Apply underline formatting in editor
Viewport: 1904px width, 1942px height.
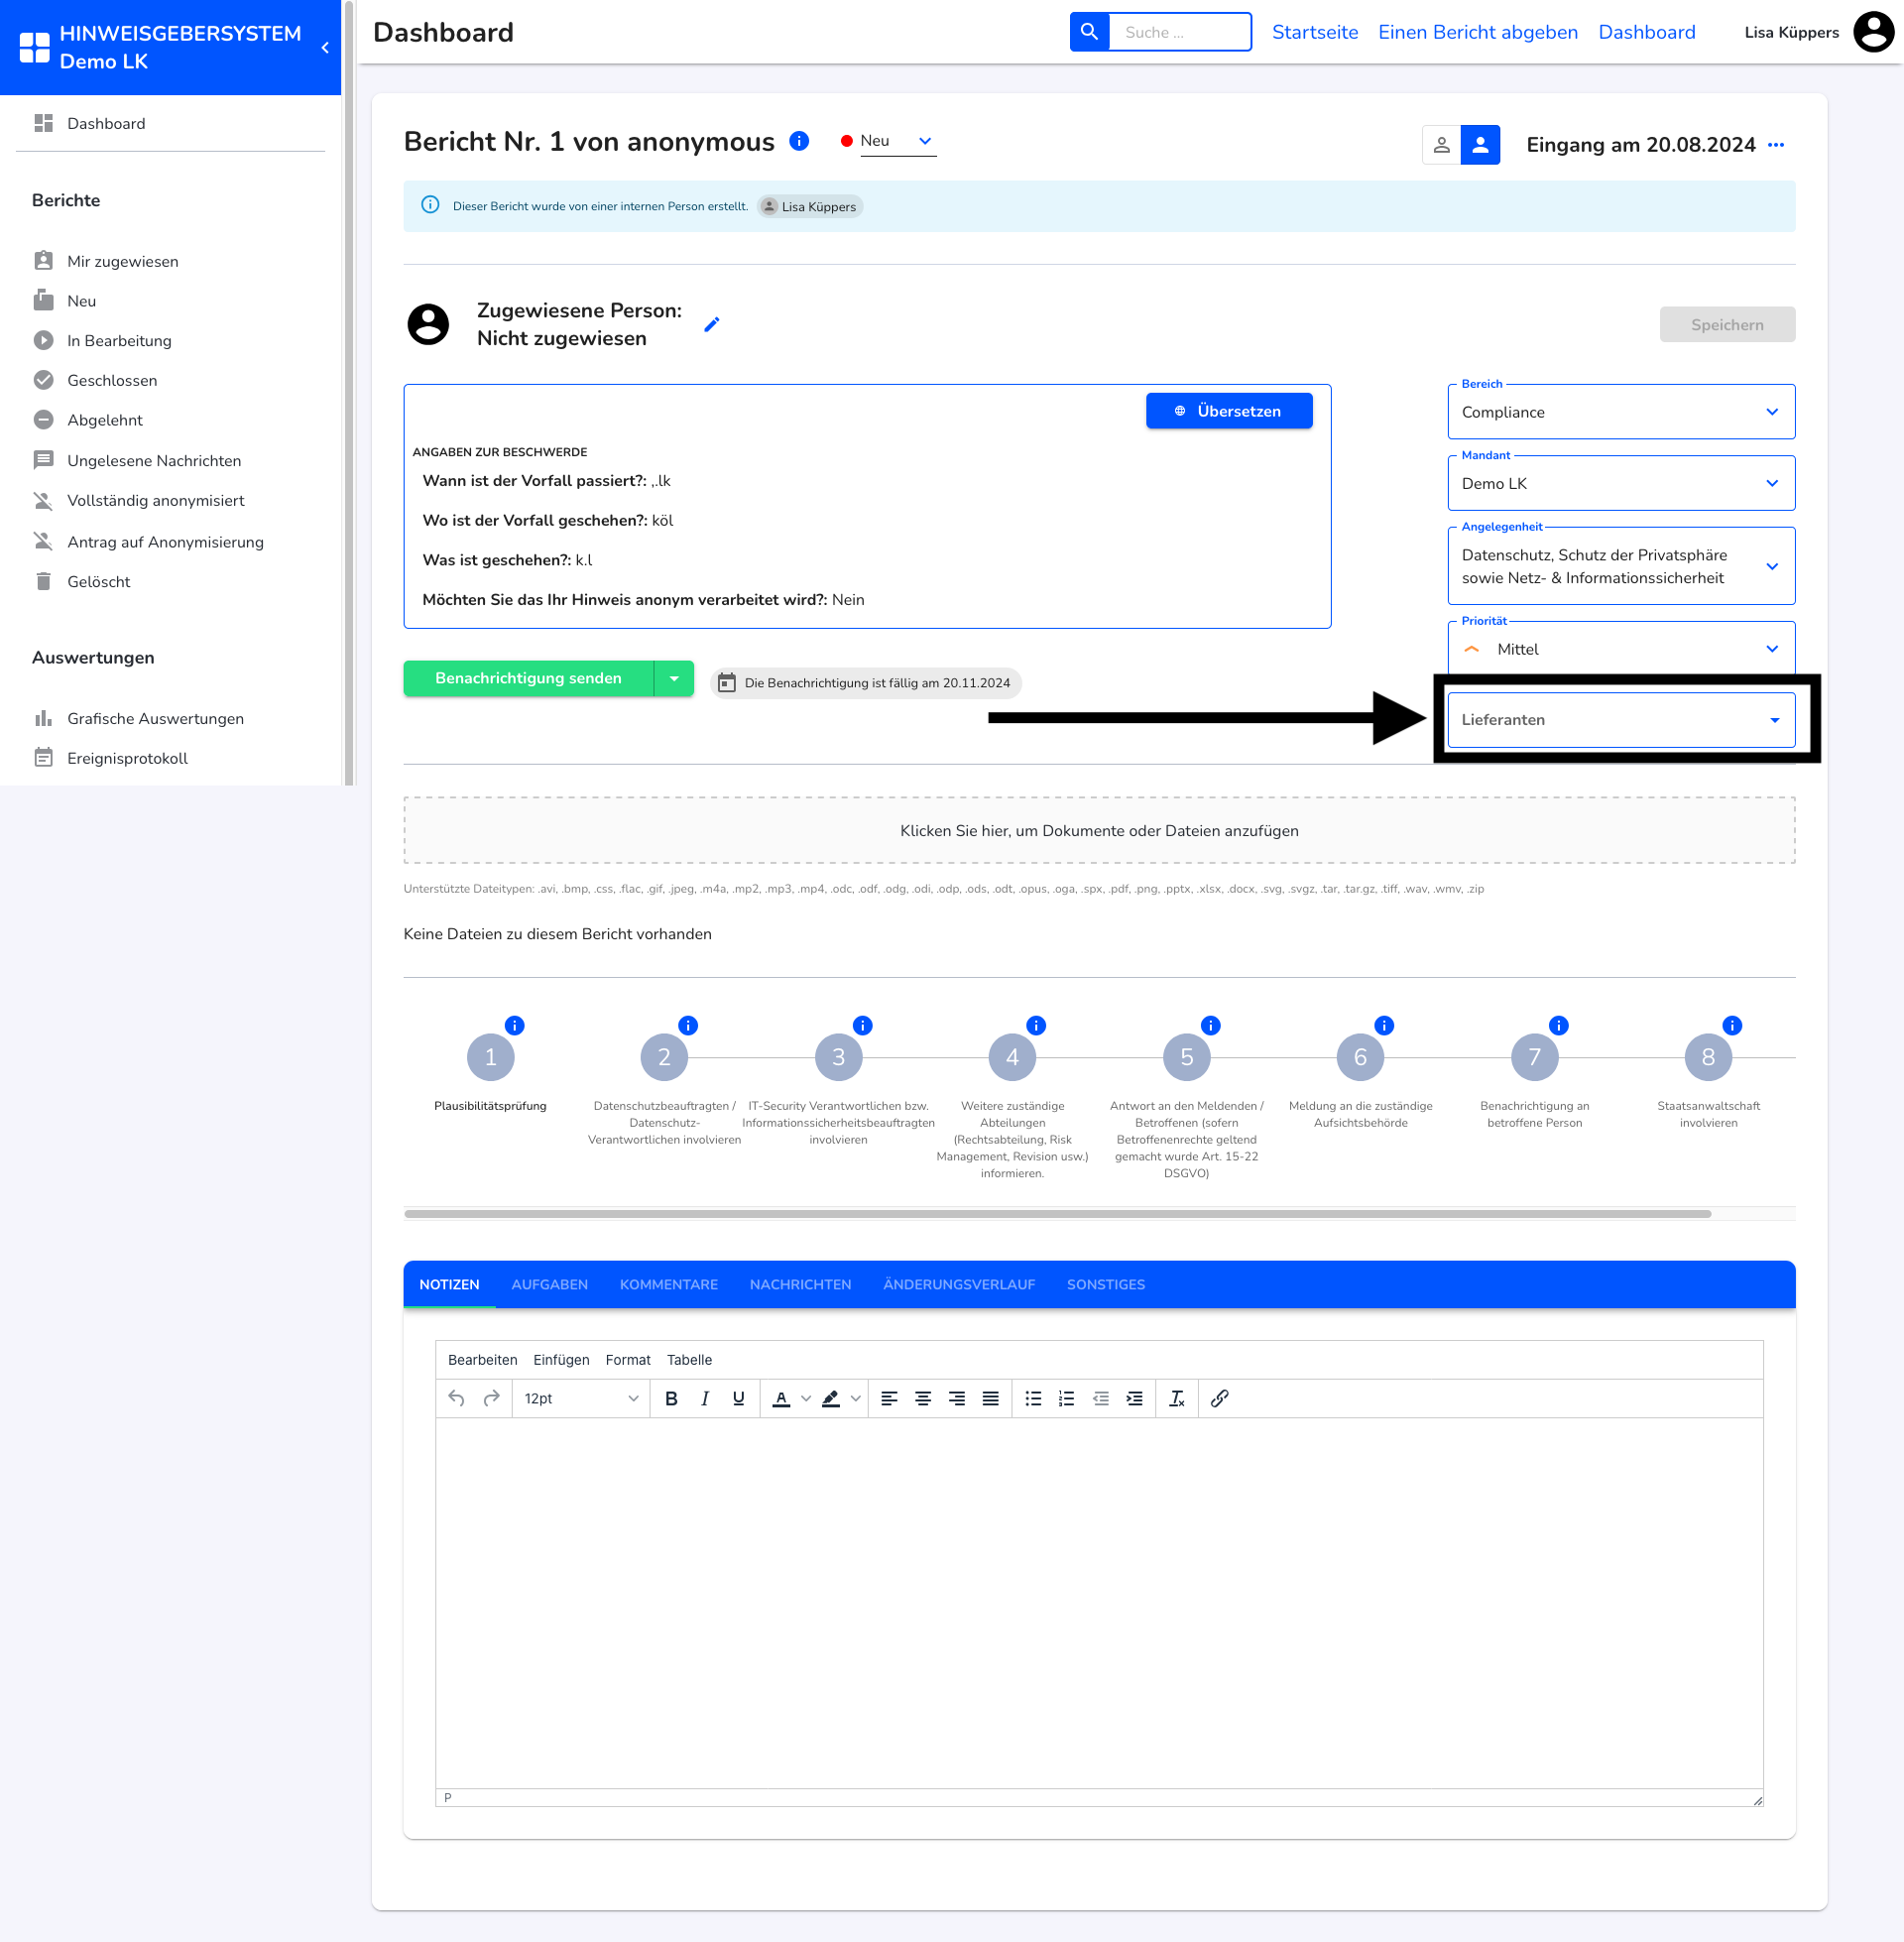[x=738, y=1398]
